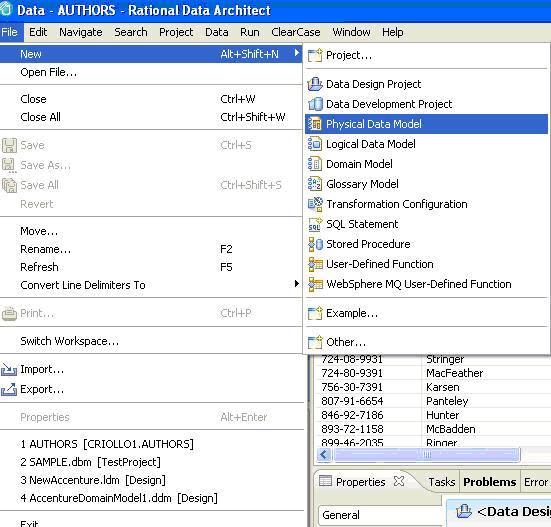The height and width of the screenshot is (527, 551).
Task: Click the Project... wizard icon
Action: point(315,55)
